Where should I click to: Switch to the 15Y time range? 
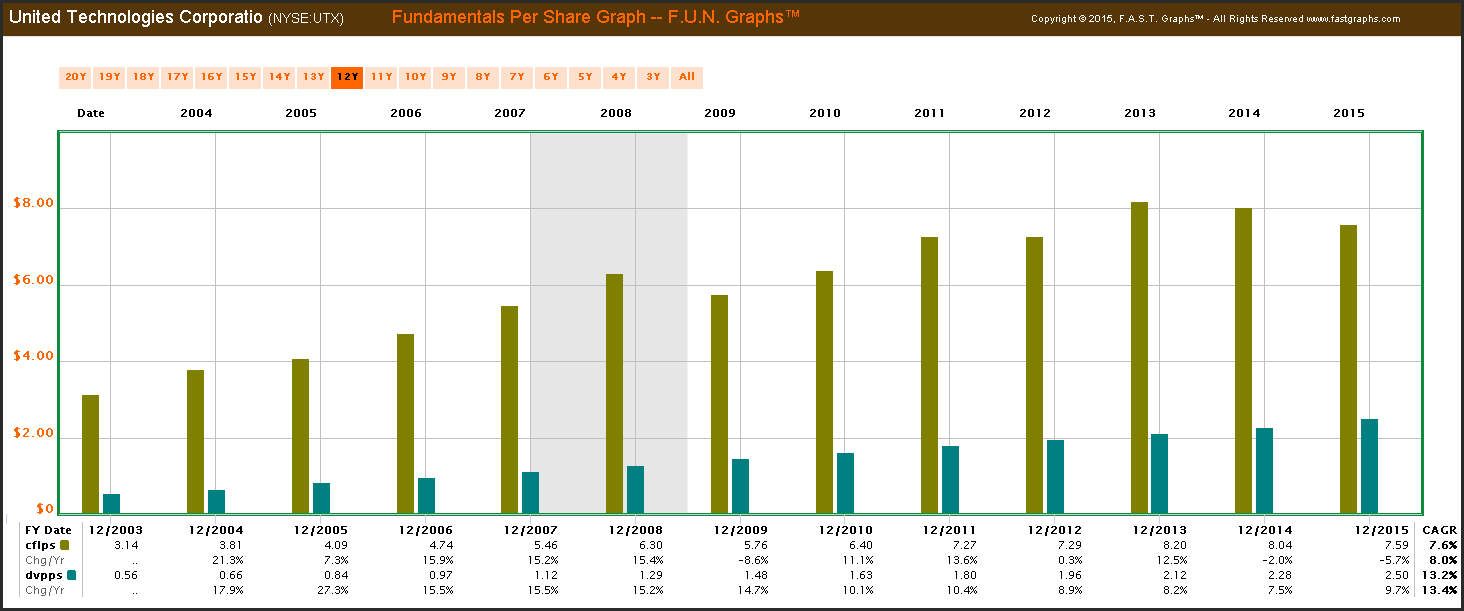click(x=245, y=77)
